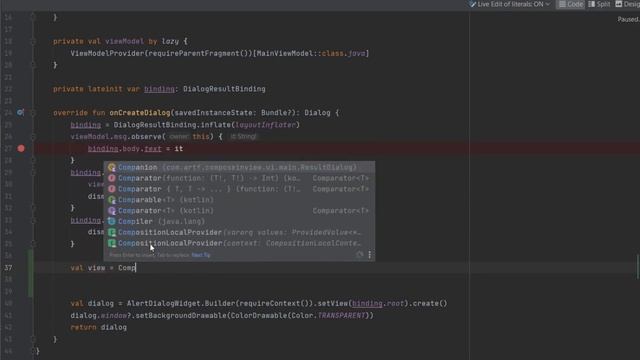
Task: Click the MainViewModel::class.java reference
Action: 311,53
